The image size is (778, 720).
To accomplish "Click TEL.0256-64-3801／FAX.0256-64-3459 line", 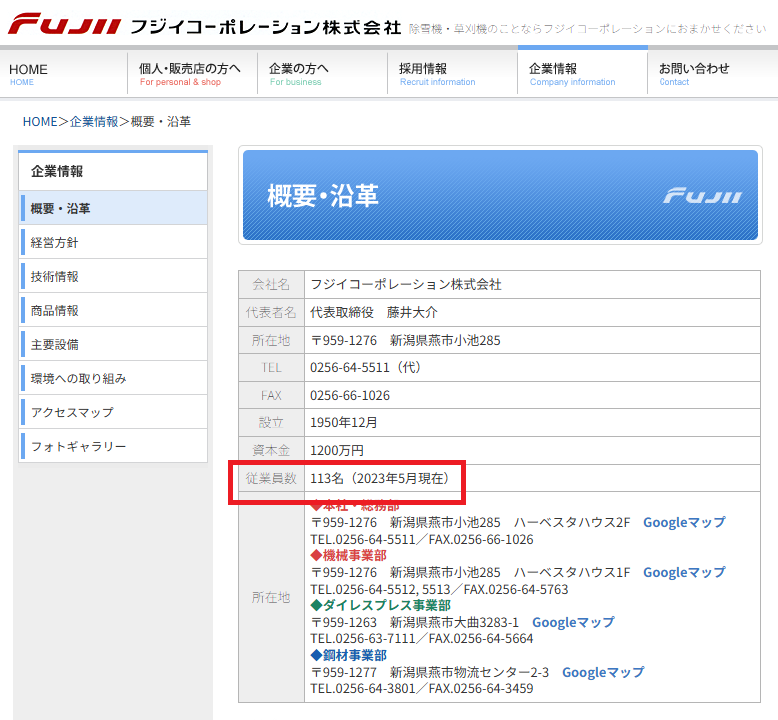I will [x=422, y=689].
